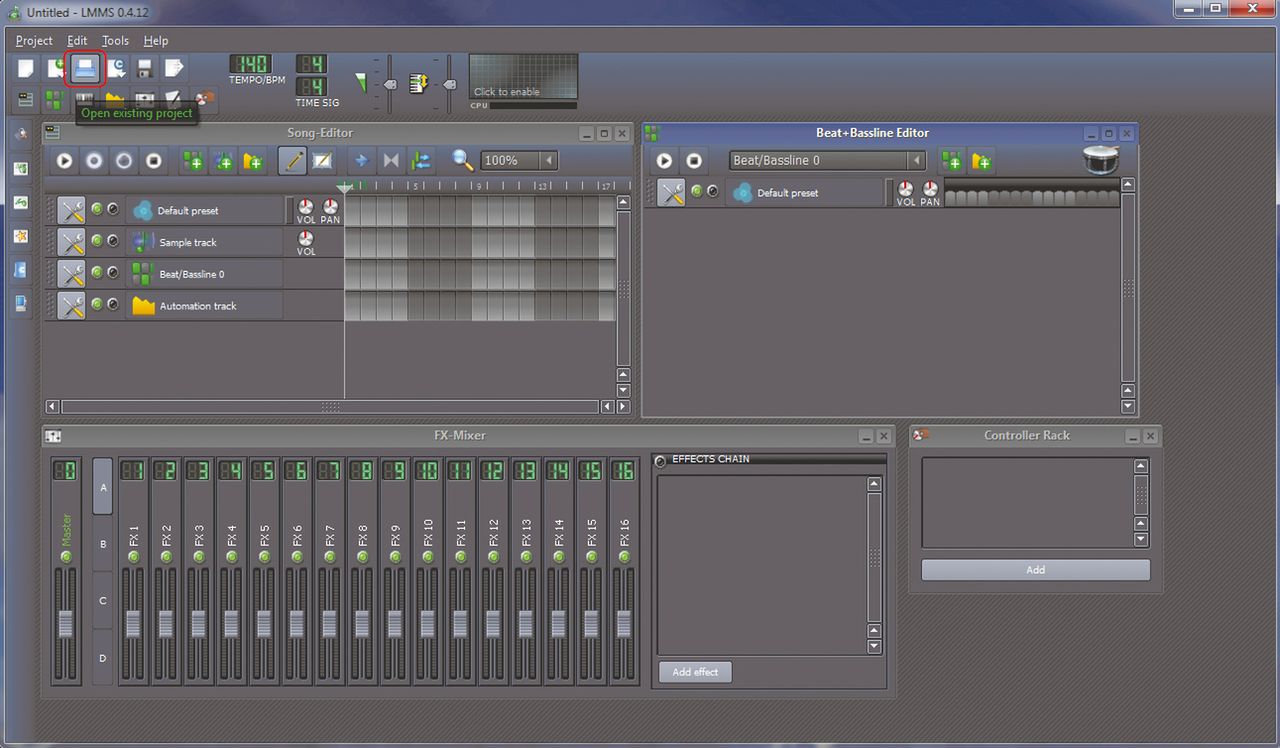The image size is (1280, 748).
Task: Mute Default preset in Beat+Bassline Editor
Action: click(697, 191)
